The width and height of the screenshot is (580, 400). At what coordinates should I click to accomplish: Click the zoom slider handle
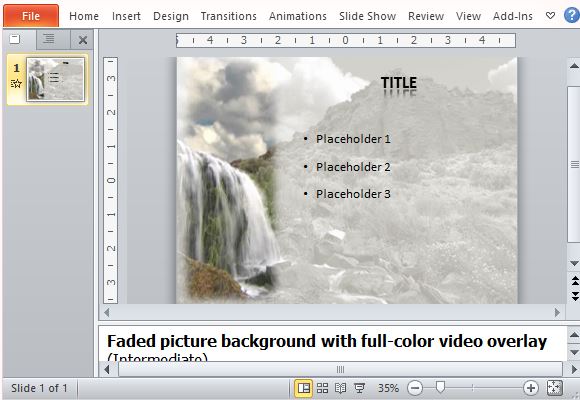(x=440, y=387)
